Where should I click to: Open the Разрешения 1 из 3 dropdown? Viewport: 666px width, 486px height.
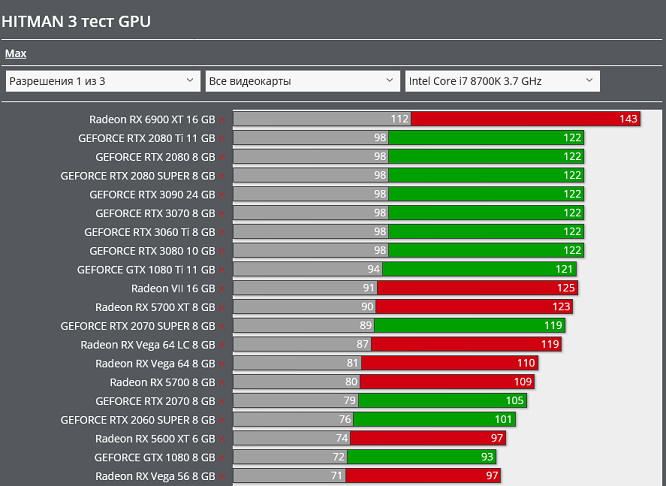click(x=103, y=81)
